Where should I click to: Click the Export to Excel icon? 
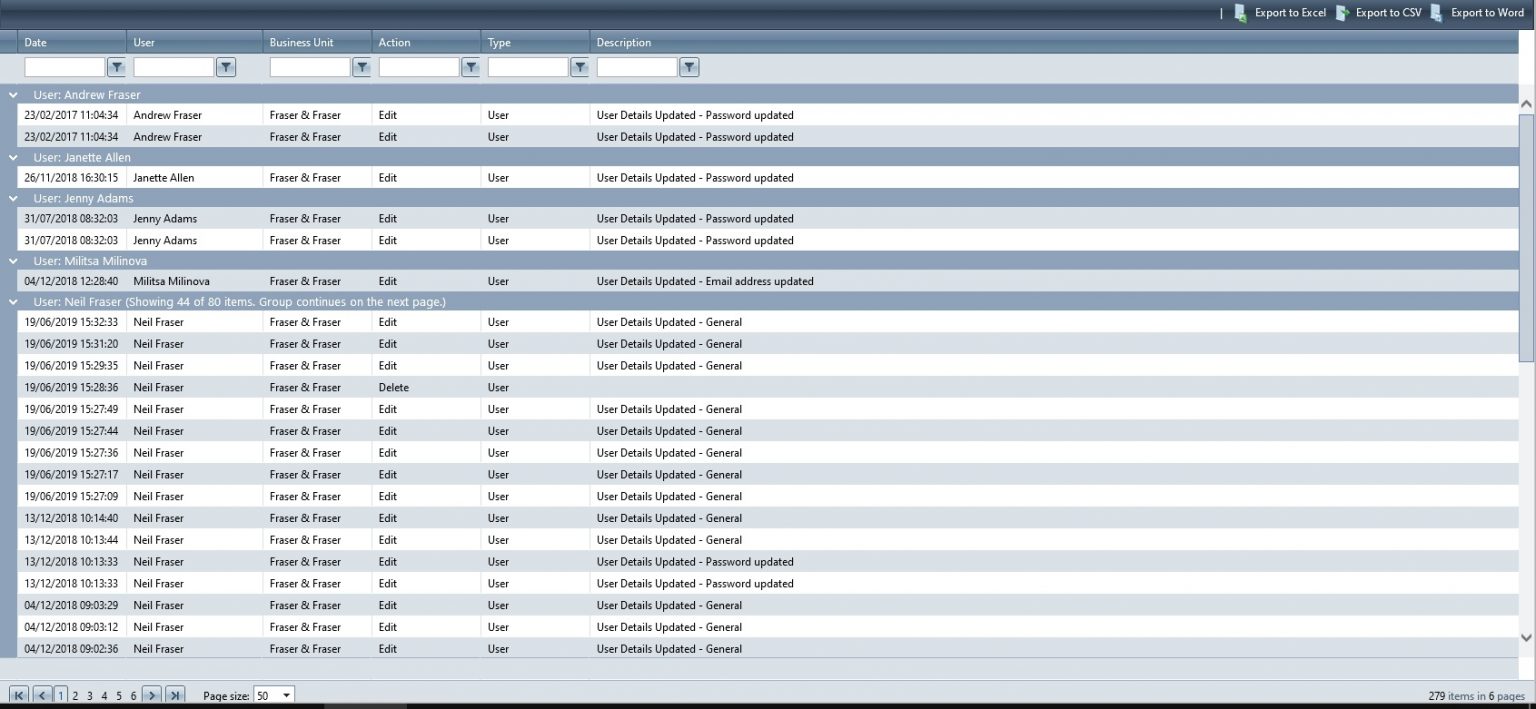1240,13
